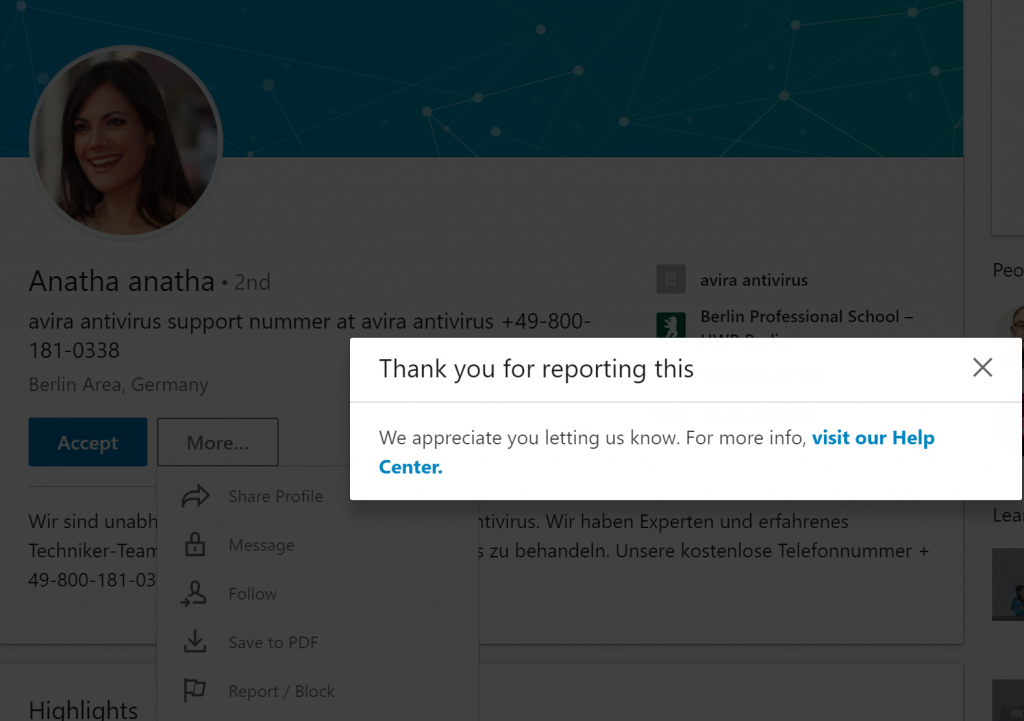This screenshot has width=1024, height=721.
Task: Click the Accept connection button
Action: click(88, 441)
